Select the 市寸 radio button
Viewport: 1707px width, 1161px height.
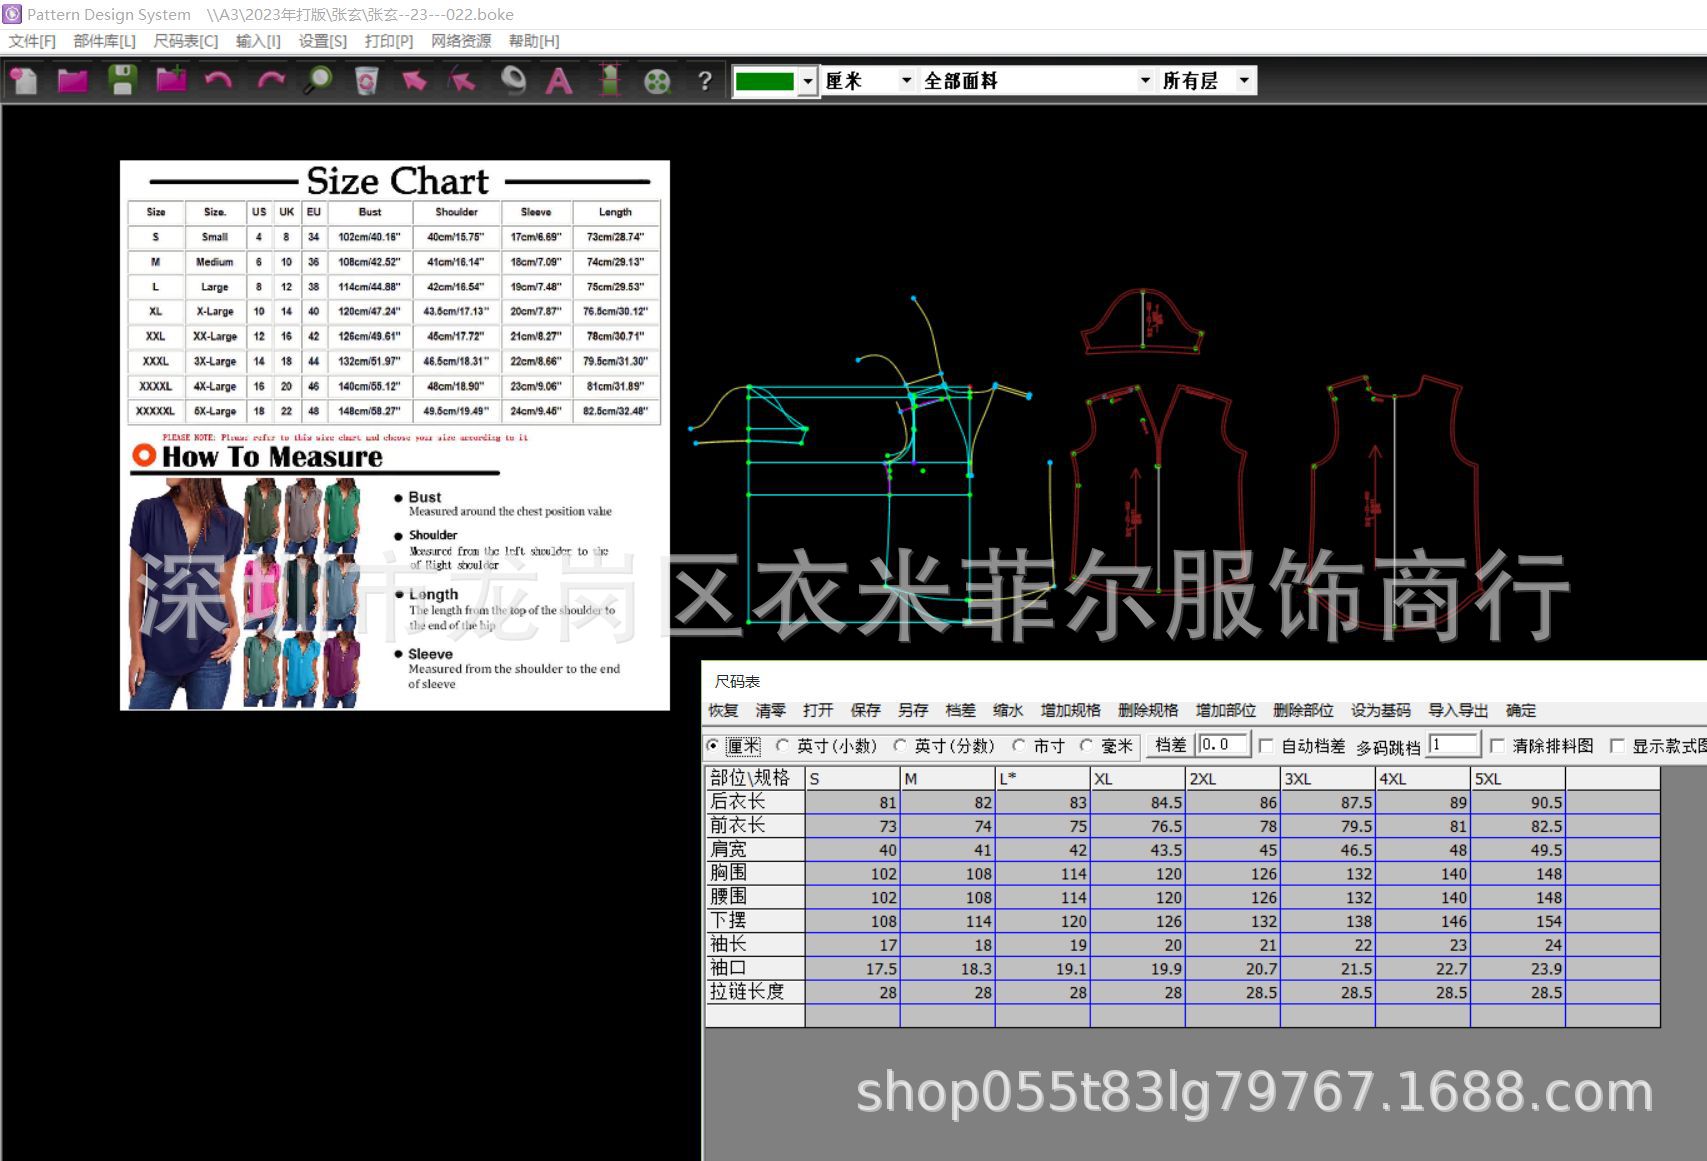1019,745
